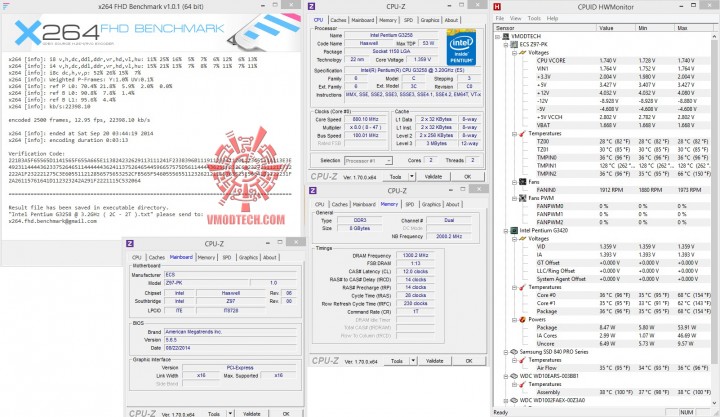Image resolution: width=720 pixels, height=417 pixels.
Task: Collapse the VMODTECH root node
Action: 498,37
